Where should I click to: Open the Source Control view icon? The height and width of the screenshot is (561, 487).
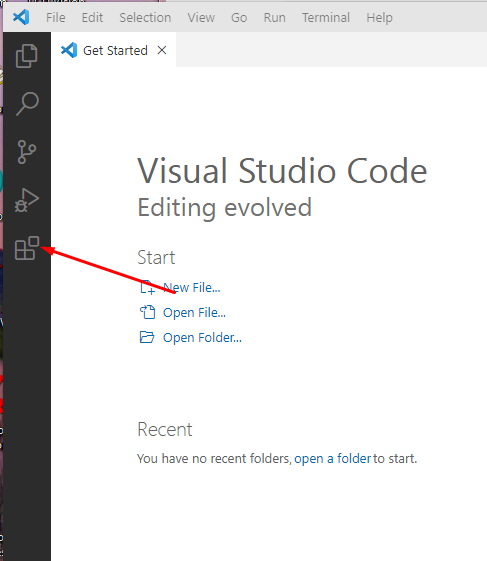[x=26, y=152]
